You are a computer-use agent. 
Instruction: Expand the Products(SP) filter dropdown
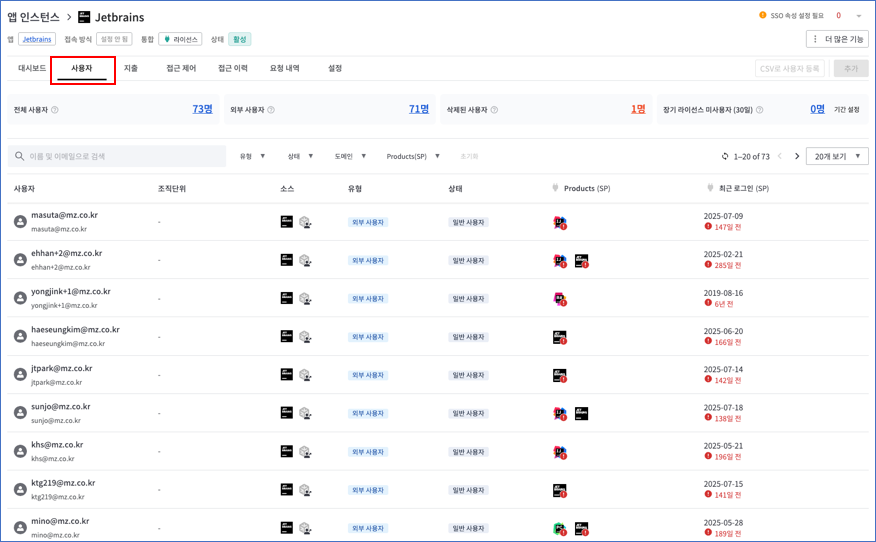[413, 157]
